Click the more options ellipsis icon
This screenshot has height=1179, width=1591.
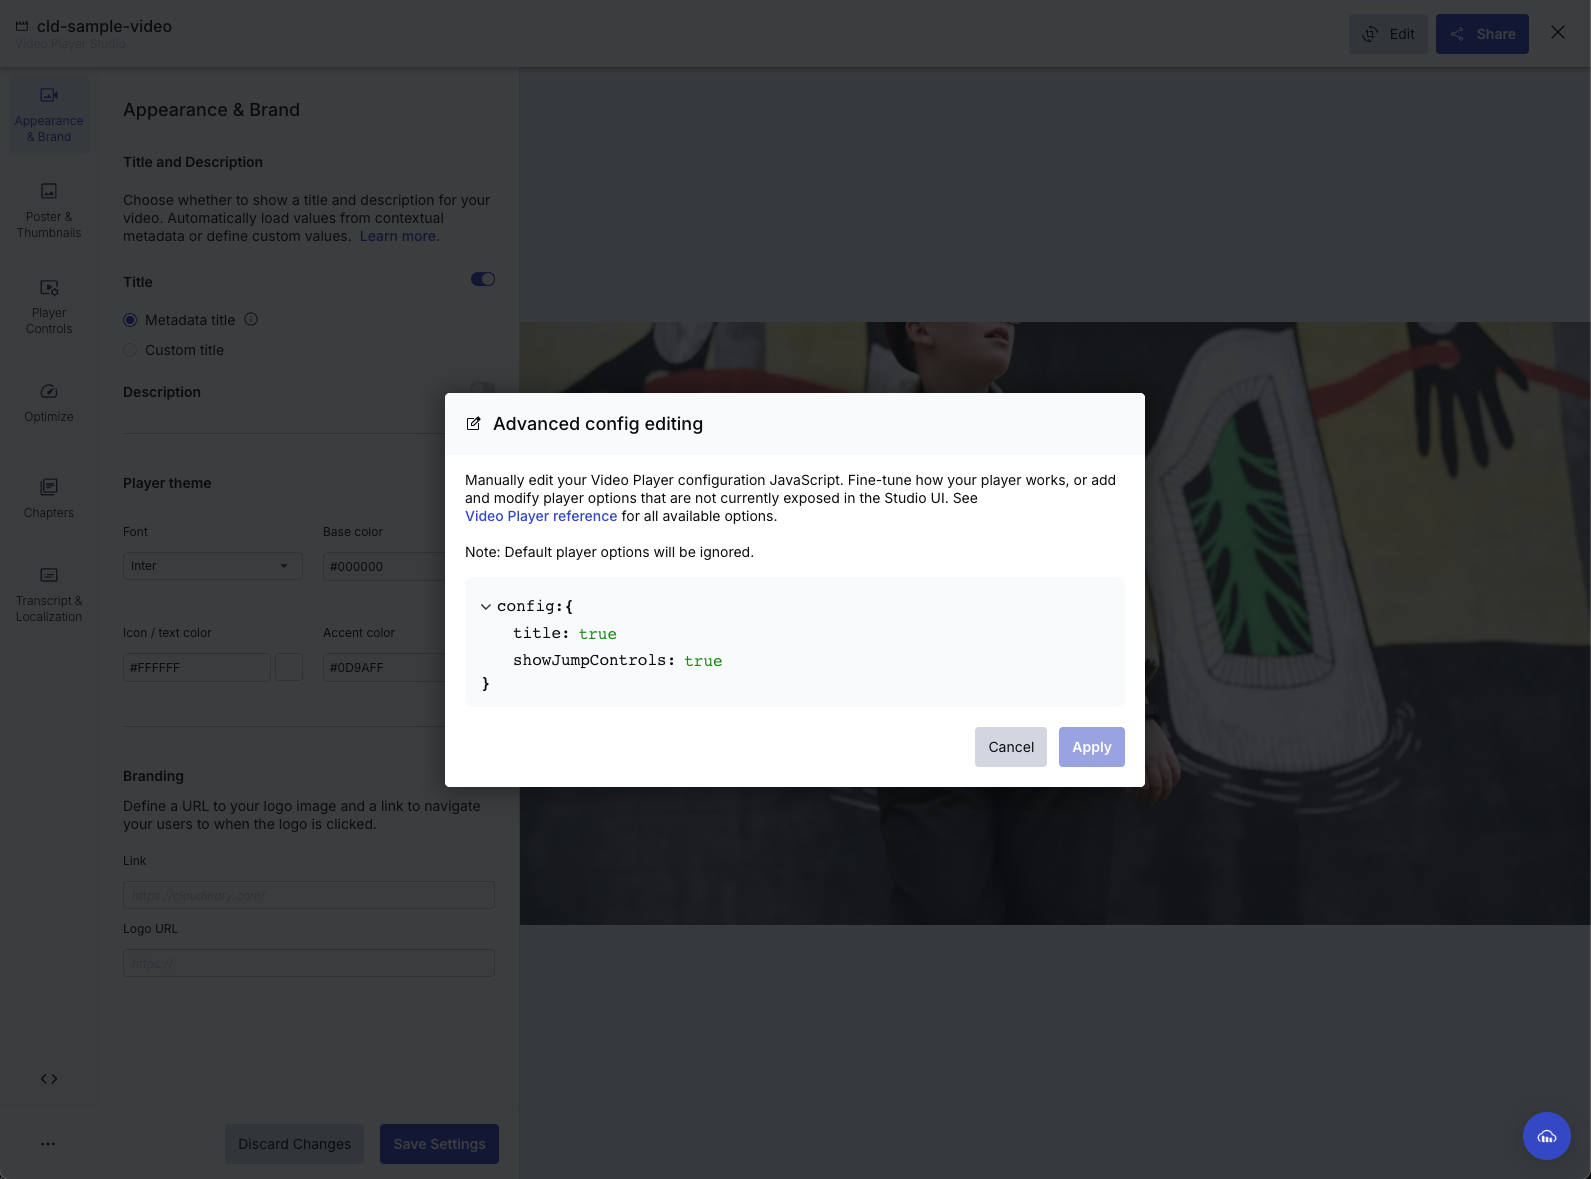click(48, 1144)
